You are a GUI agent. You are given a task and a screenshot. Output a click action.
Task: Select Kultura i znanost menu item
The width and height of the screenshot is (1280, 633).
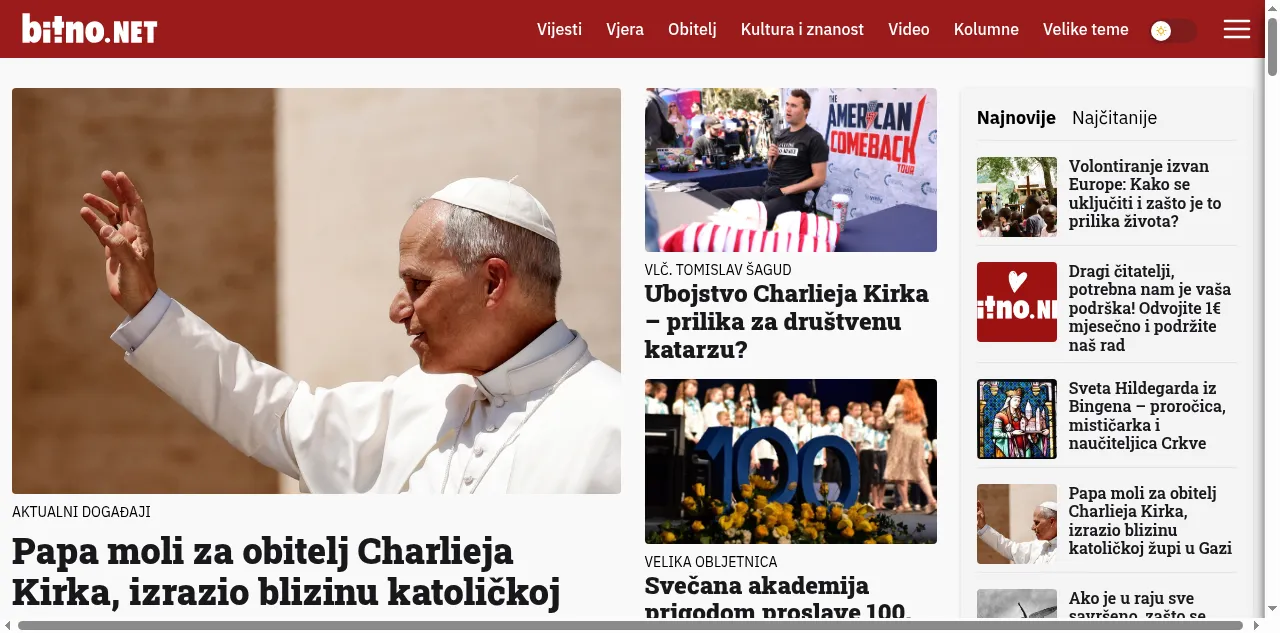(x=802, y=29)
